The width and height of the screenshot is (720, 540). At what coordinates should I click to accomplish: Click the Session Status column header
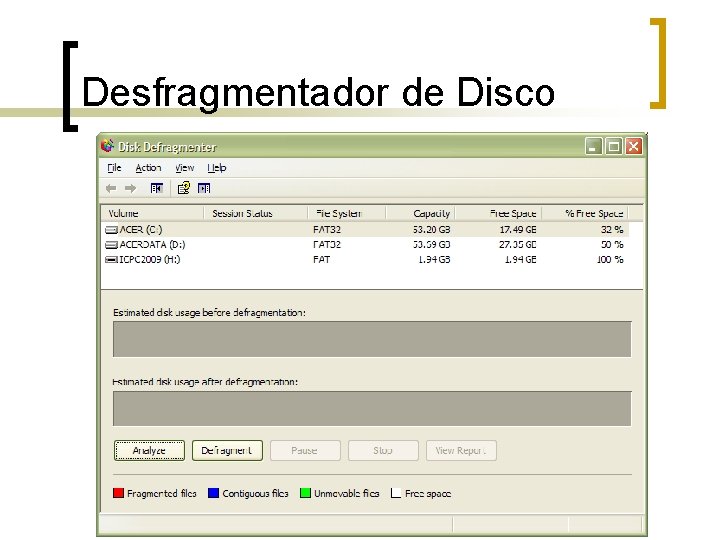pos(255,214)
